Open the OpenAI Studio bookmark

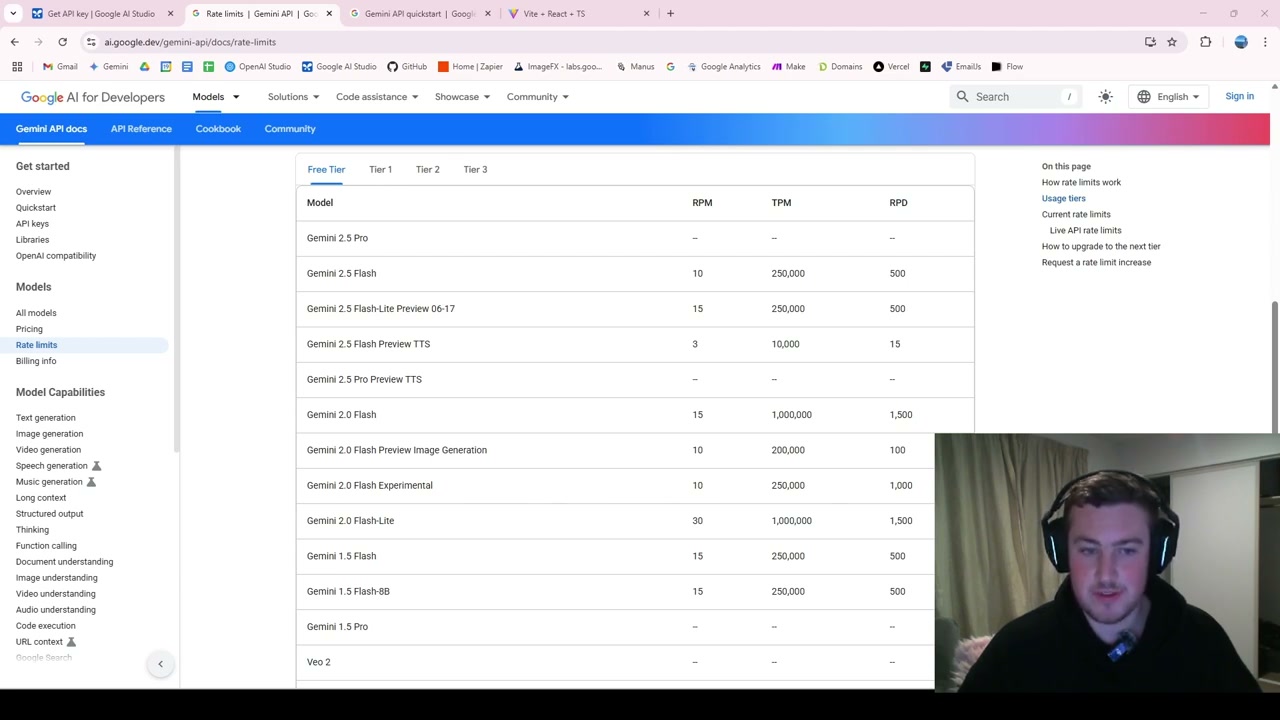click(x=257, y=67)
